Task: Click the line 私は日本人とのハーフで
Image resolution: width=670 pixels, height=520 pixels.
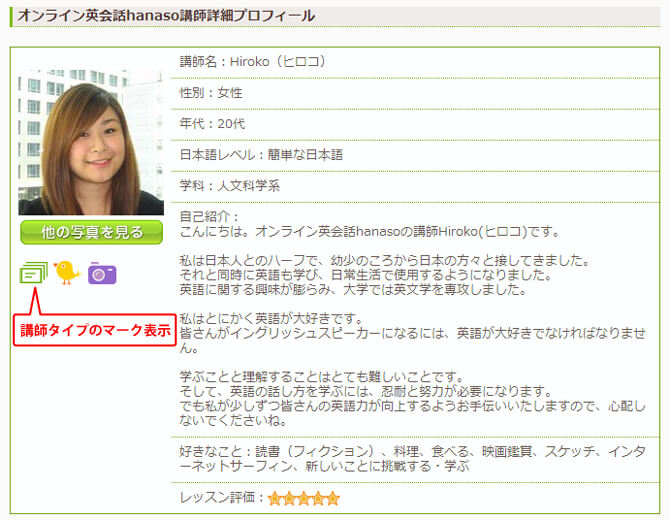Action: coord(385,260)
